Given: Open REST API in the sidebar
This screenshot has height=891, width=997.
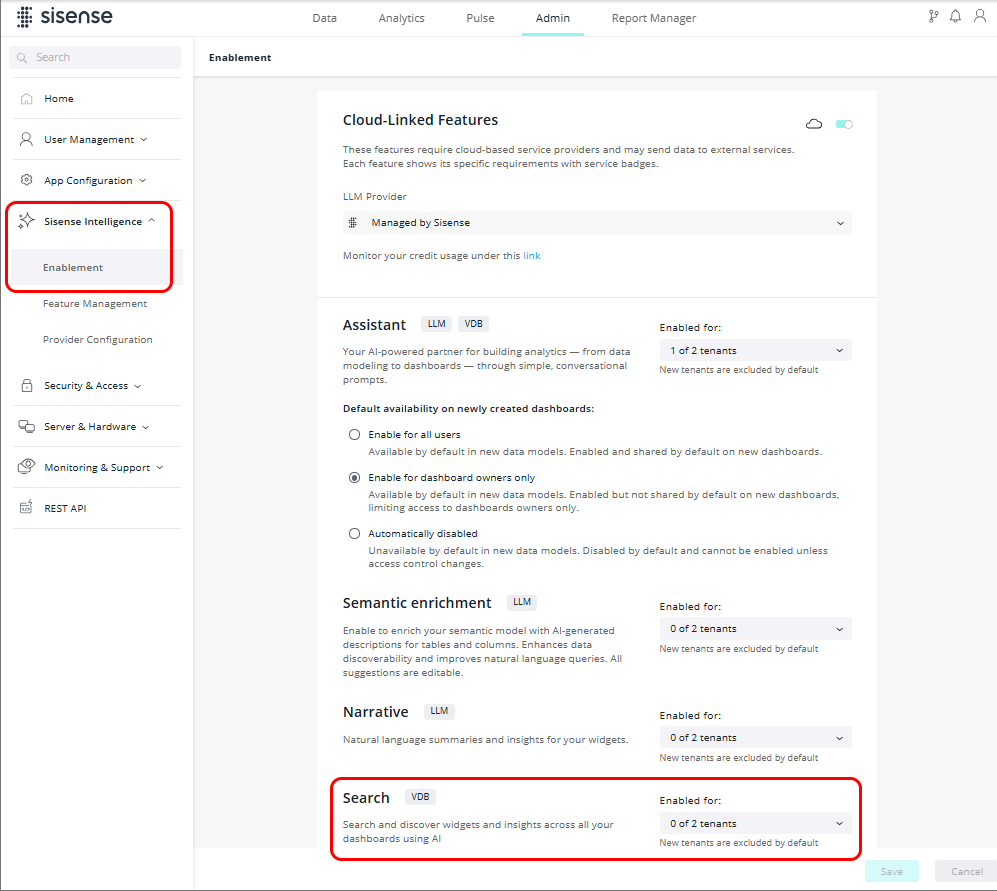Looking at the screenshot, I should (65, 508).
